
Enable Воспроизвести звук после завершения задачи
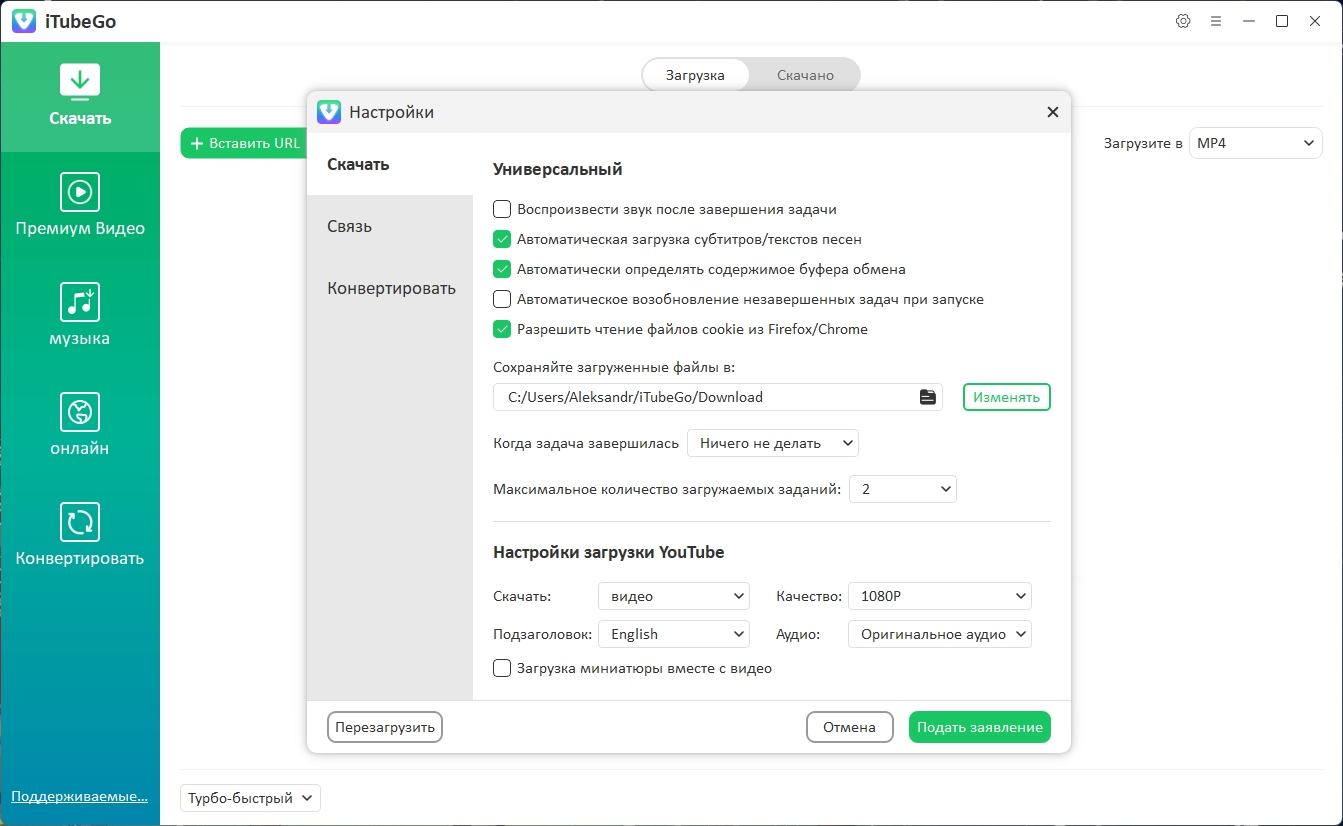point(502,209)
